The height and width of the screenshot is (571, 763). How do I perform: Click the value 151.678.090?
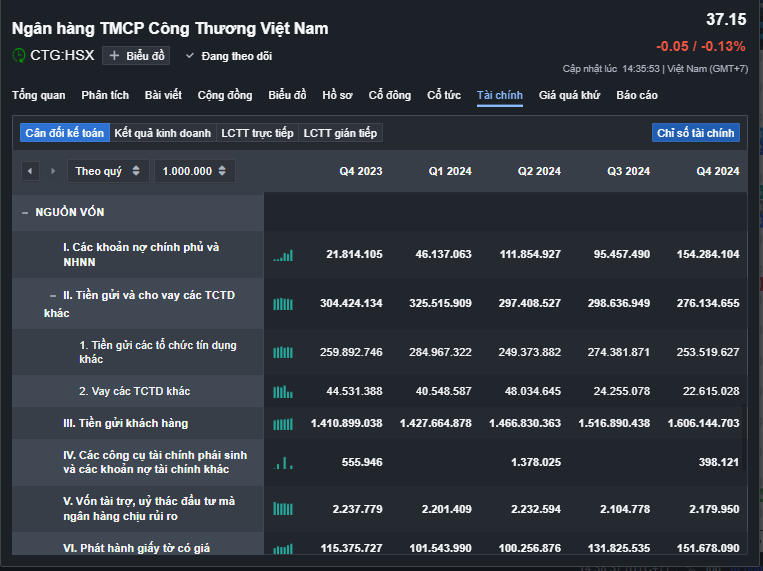coord(708,548)
